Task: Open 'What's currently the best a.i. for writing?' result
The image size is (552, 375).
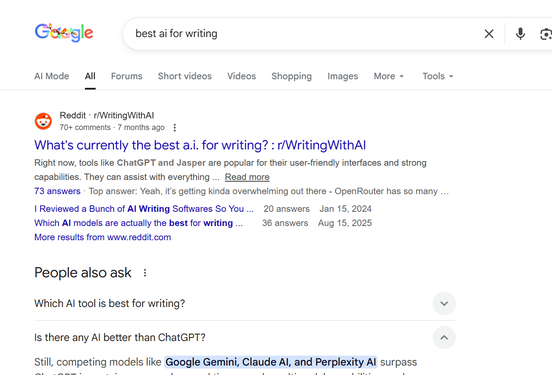Action: pyautogui.click(x=200, y=145)
